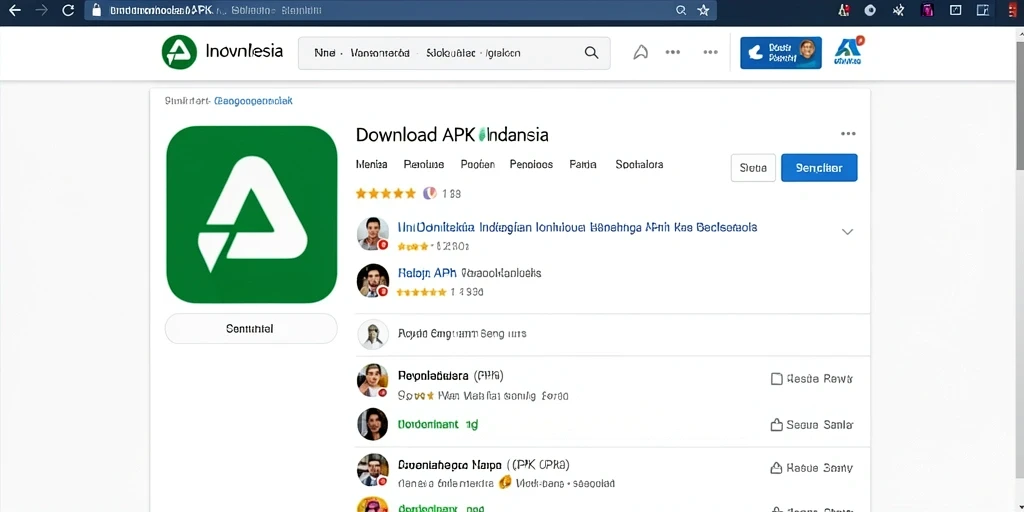
Task: Click the white Sieua button
Action: (753, 168)
